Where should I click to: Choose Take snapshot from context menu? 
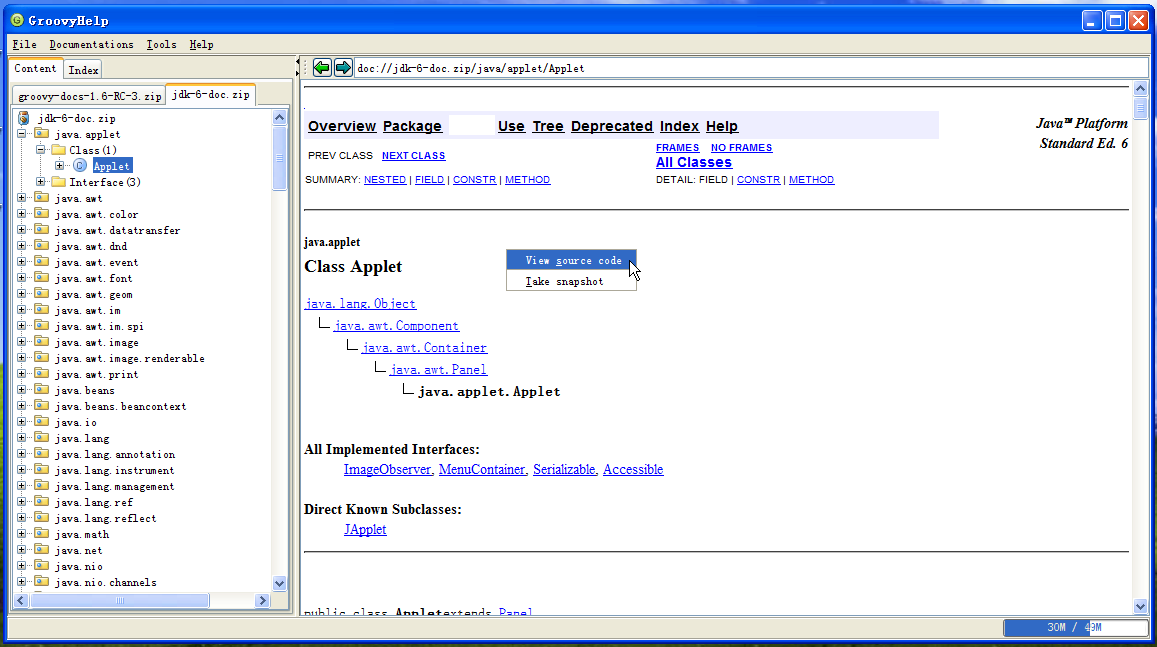[571, 281]
